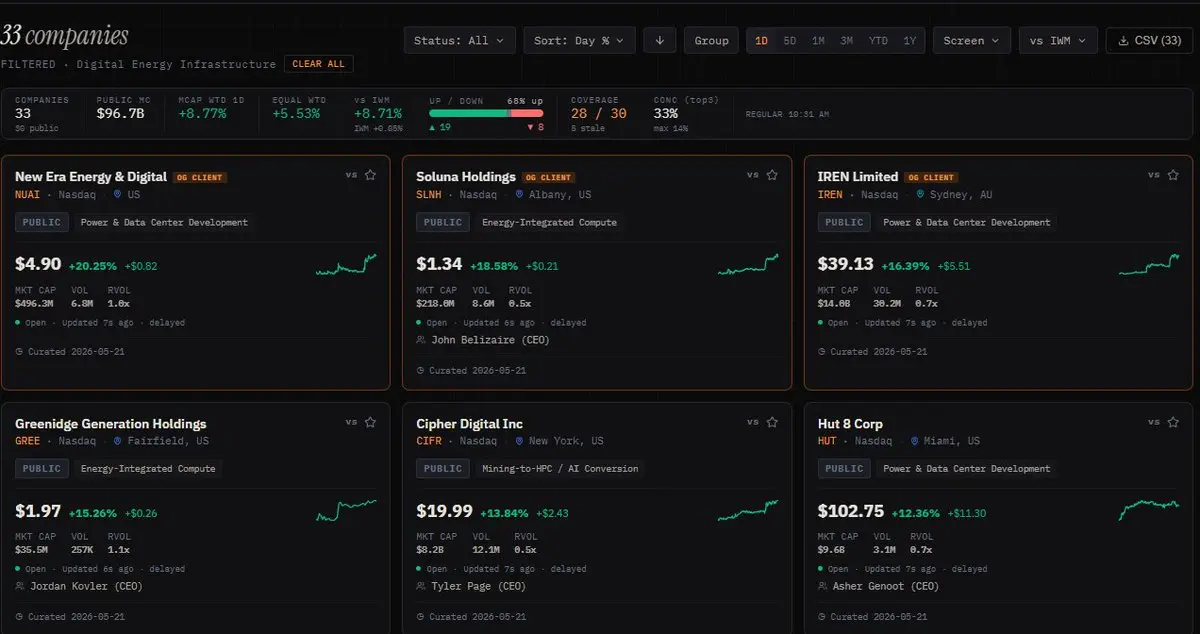Open the NUAI ticker link

point(27,195)
